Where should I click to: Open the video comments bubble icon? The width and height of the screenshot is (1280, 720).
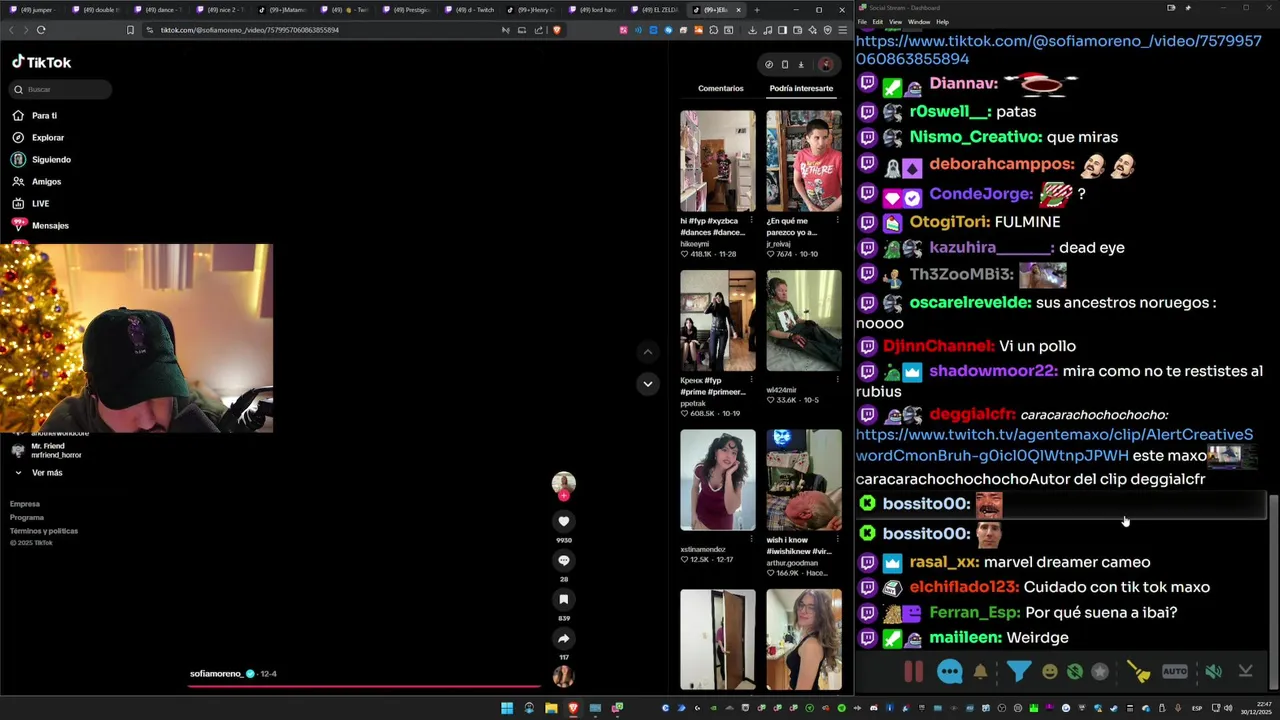click(x=563, y=560)
